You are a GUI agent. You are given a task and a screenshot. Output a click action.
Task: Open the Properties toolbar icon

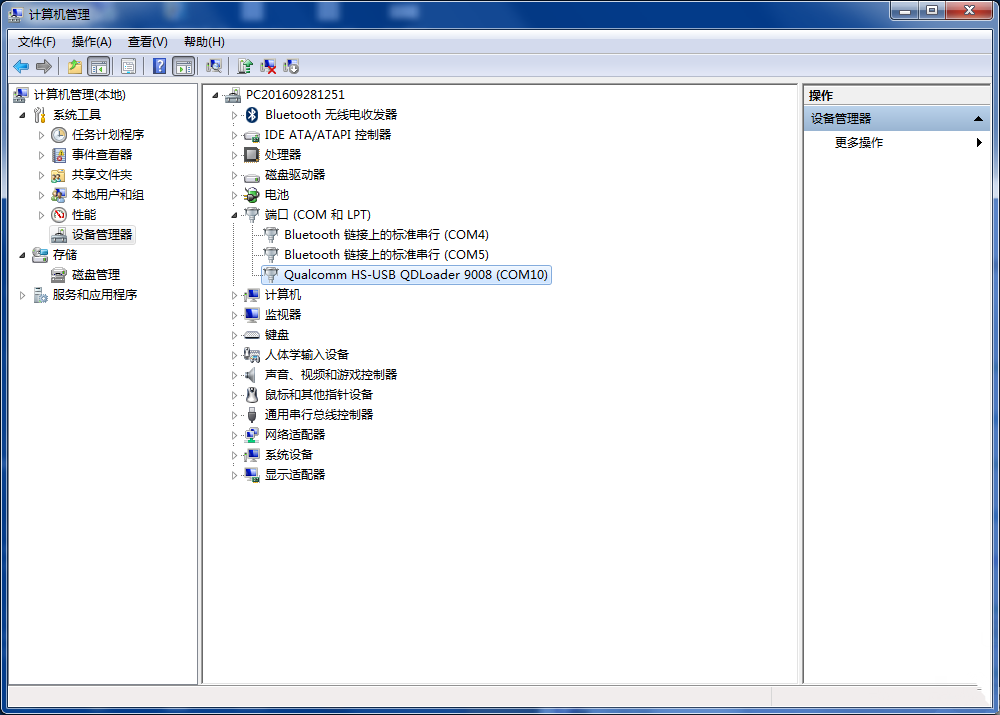click(128, 66)
